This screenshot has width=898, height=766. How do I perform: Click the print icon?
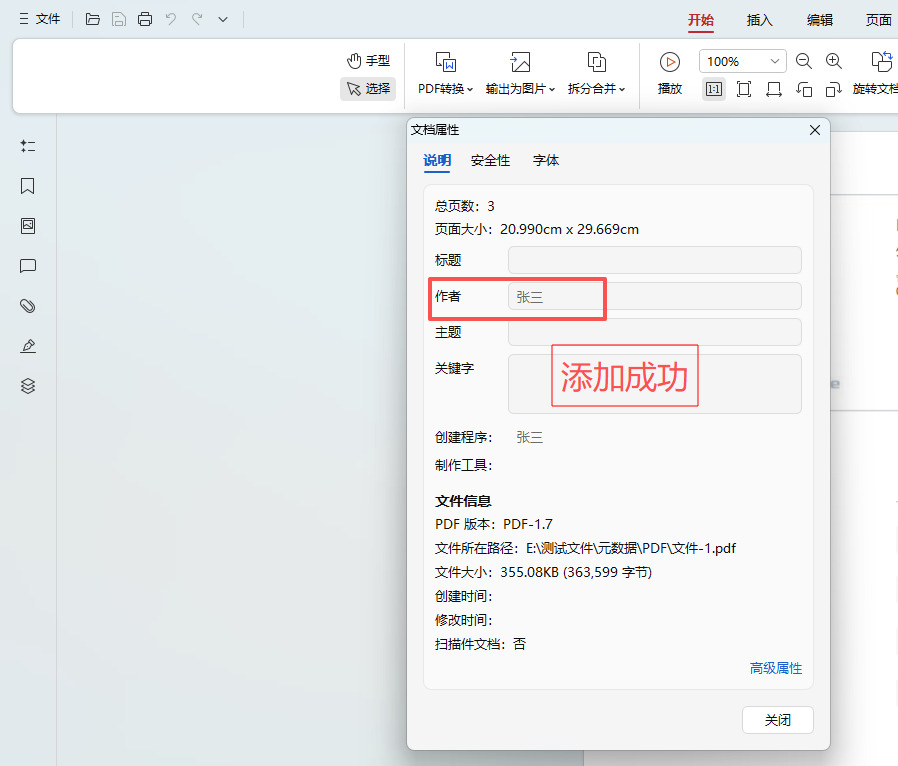pos(145,19)
